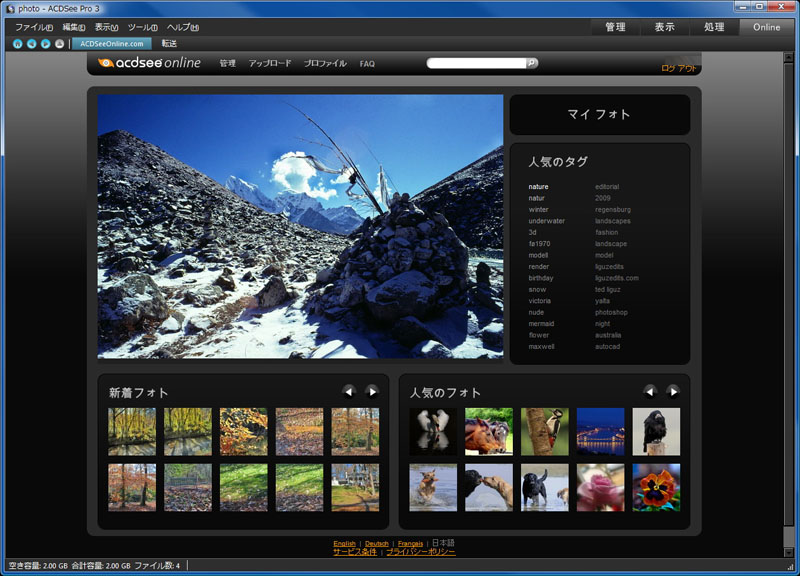Open the プライバシーポリシー link
This screenshot has height=576, width=800.
(420, 552)
